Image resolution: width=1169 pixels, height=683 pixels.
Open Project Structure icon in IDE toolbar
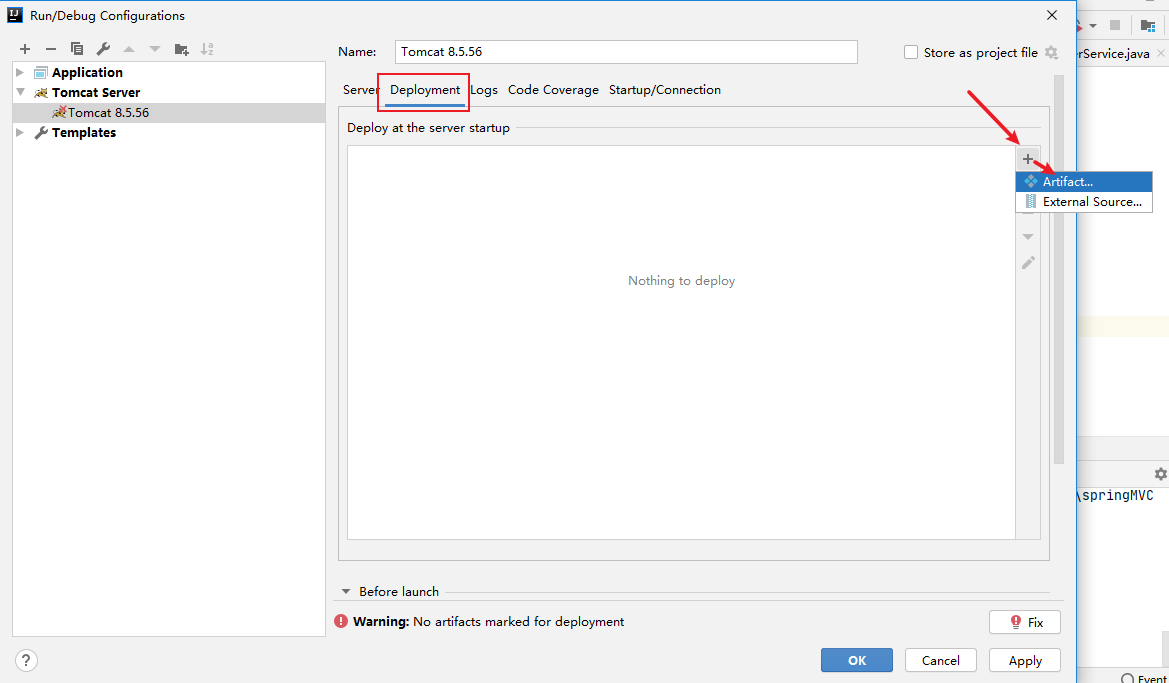[x=1148, y=25]
